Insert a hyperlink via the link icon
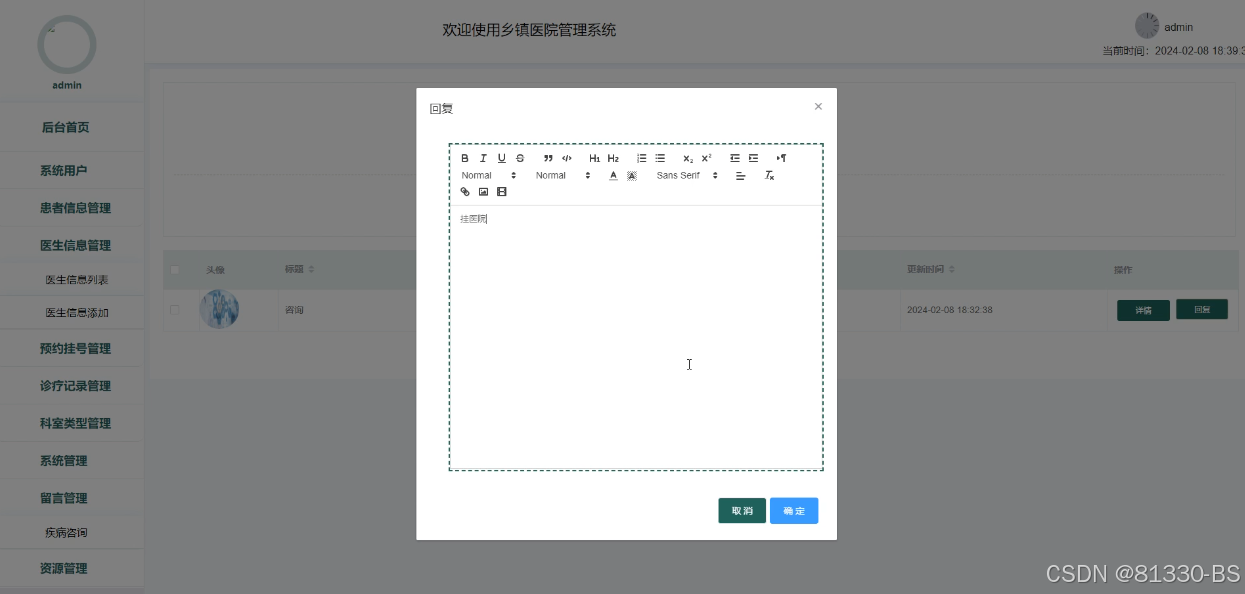The height and width of the screenshot is (594, 1245). click(465, 191)
